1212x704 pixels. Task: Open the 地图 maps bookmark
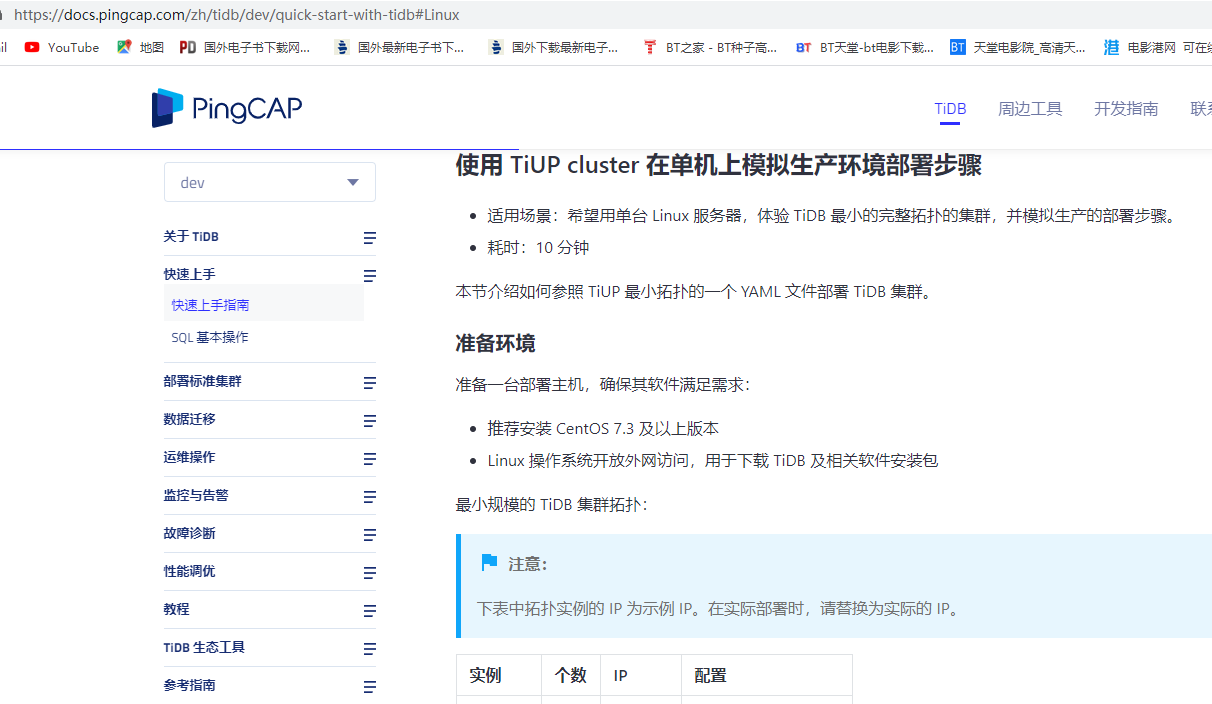(140, 47)
